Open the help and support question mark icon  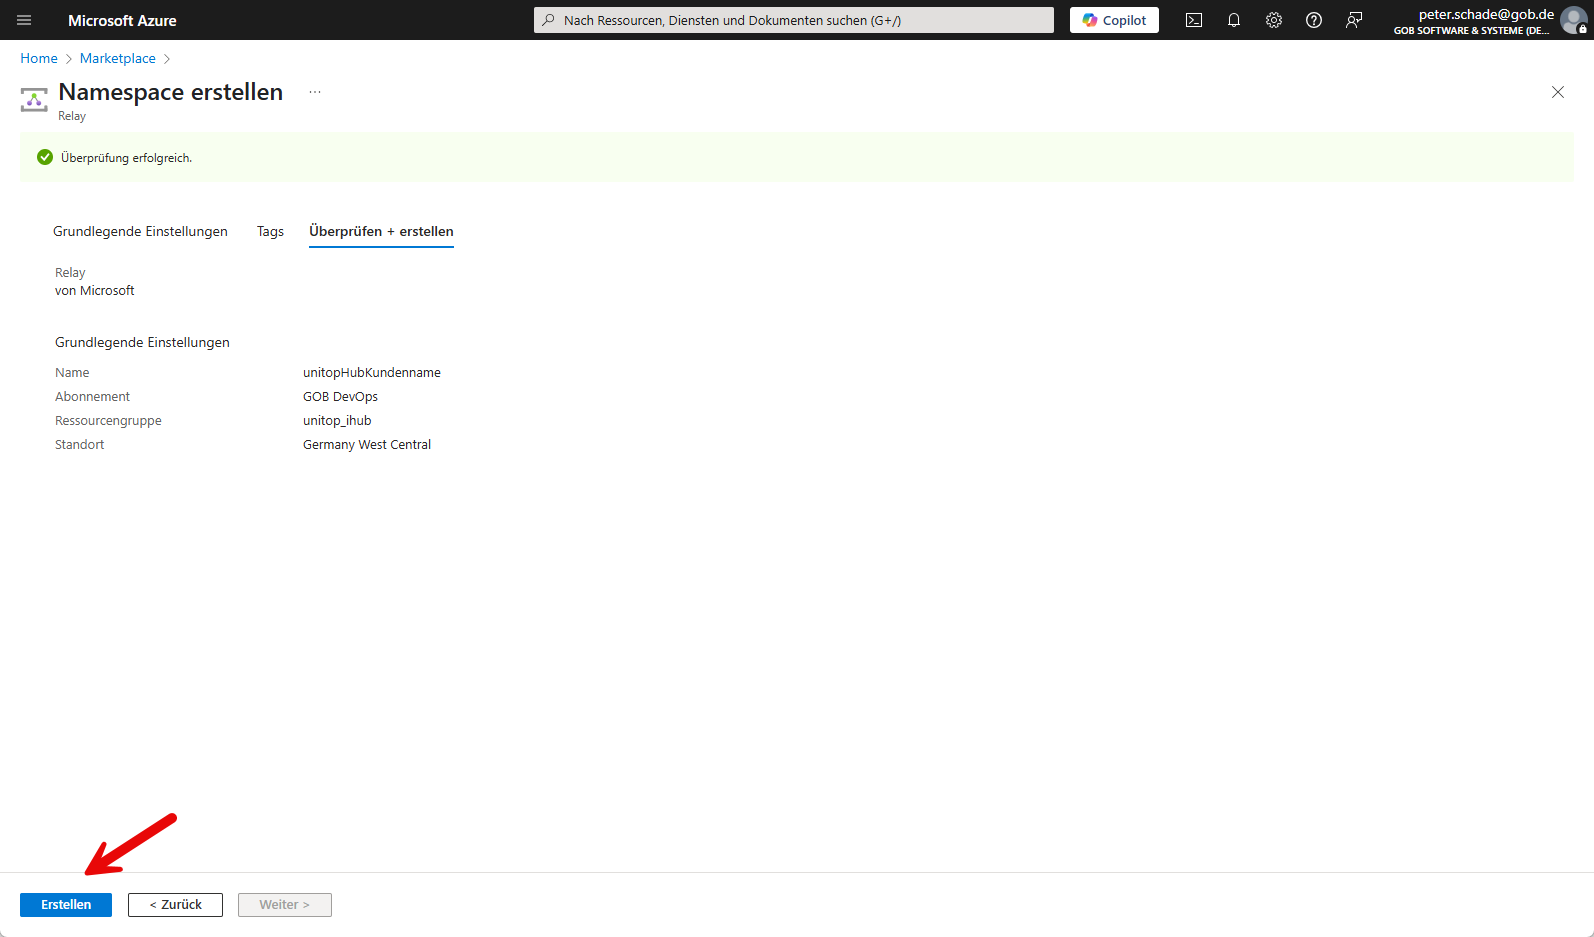[1313, 20]
